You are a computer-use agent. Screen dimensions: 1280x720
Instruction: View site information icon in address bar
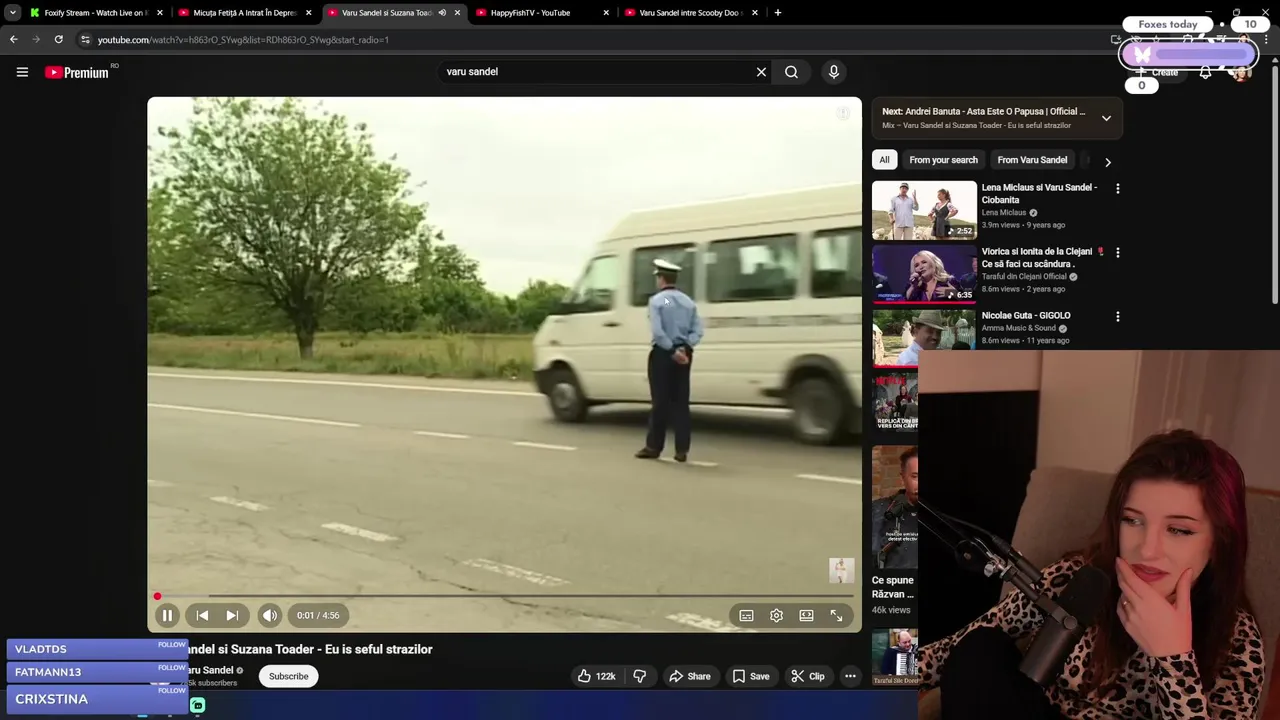(x=86, y=40)
